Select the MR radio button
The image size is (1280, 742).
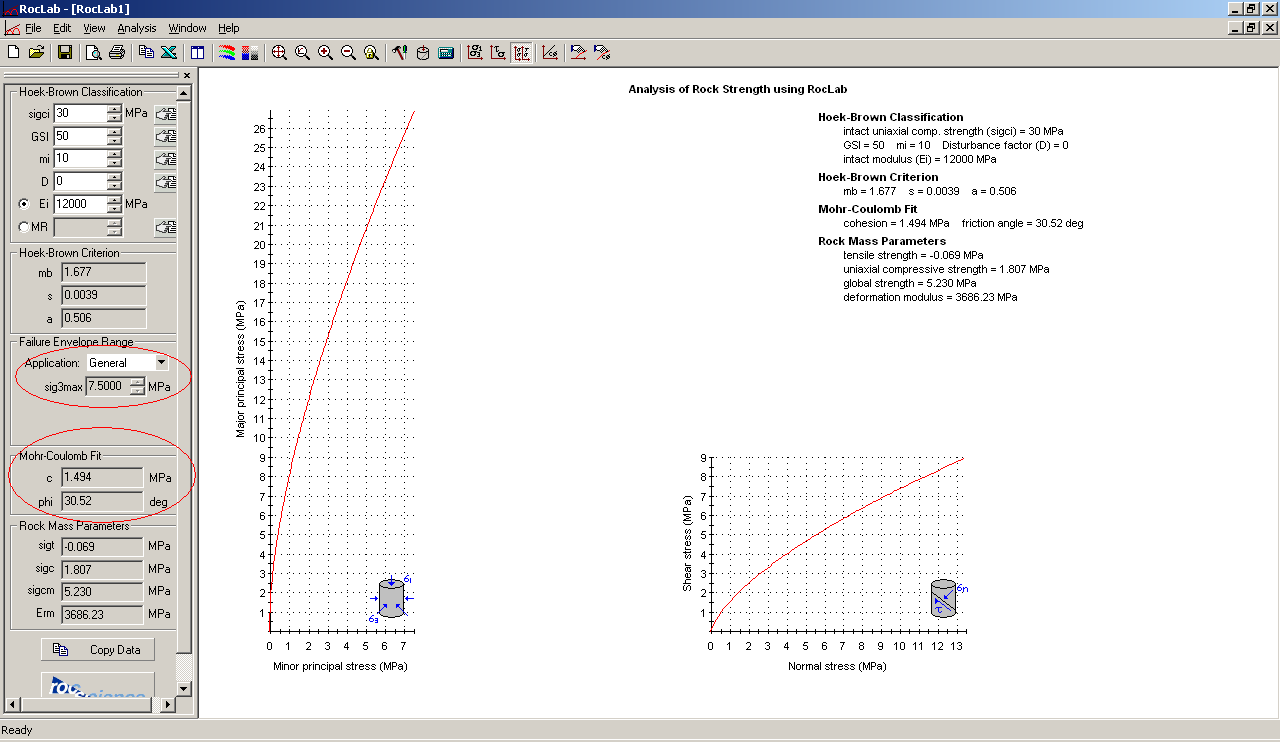(24, 227)
